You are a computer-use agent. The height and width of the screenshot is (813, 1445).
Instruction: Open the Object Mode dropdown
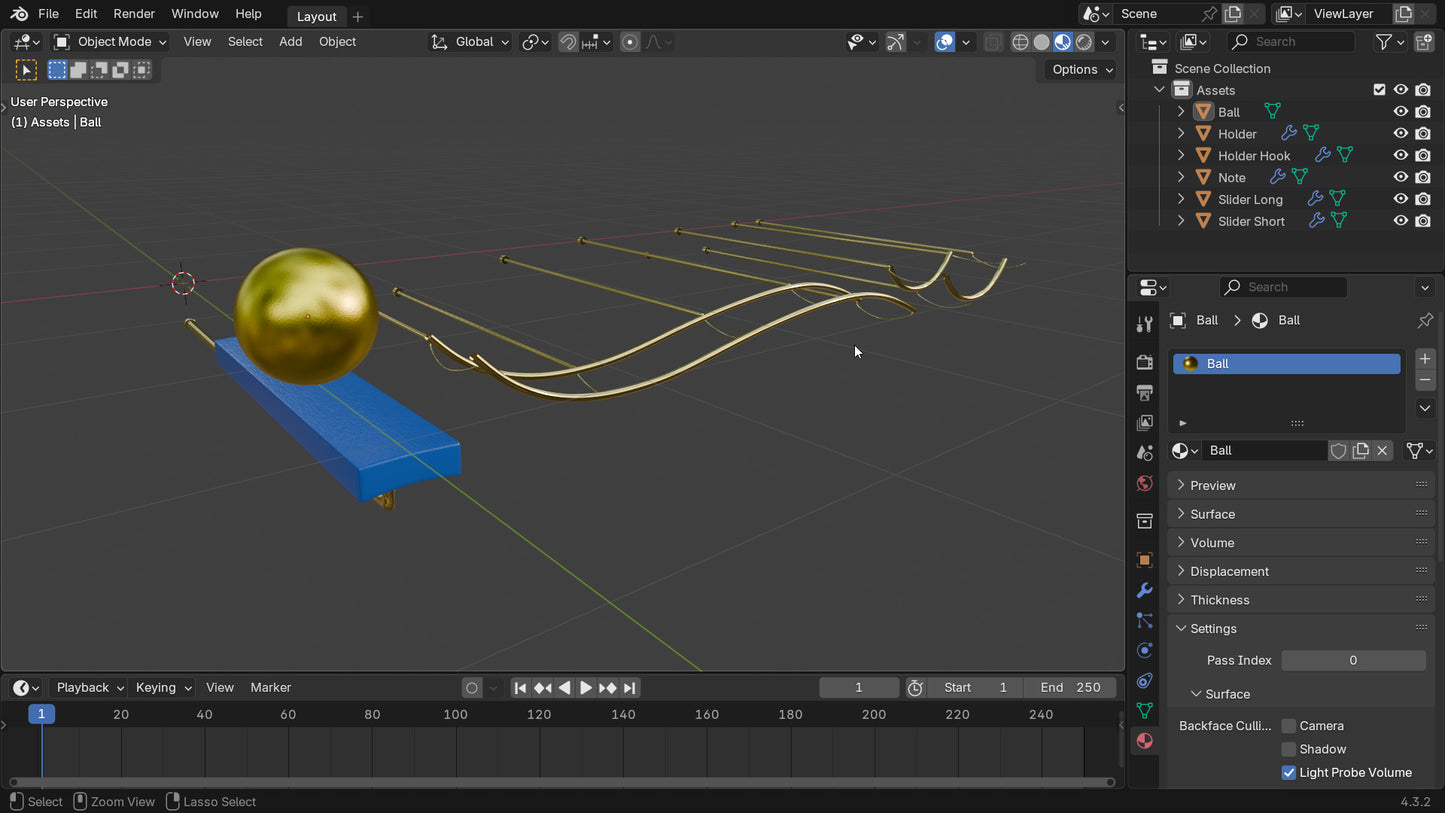(x=110, y=41)
